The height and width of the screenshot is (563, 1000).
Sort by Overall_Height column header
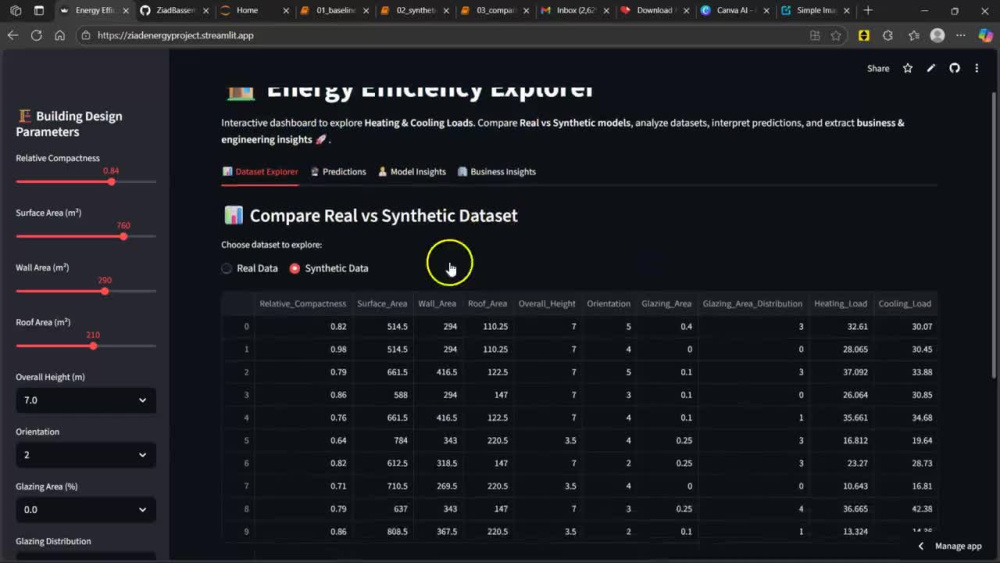[547, 304]
